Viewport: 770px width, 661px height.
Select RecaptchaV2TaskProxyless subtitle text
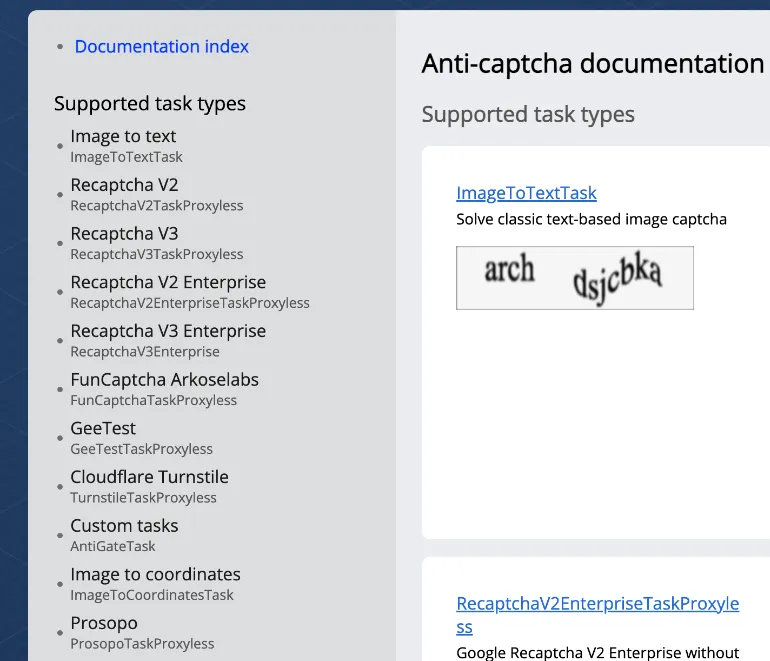[157, 205]
